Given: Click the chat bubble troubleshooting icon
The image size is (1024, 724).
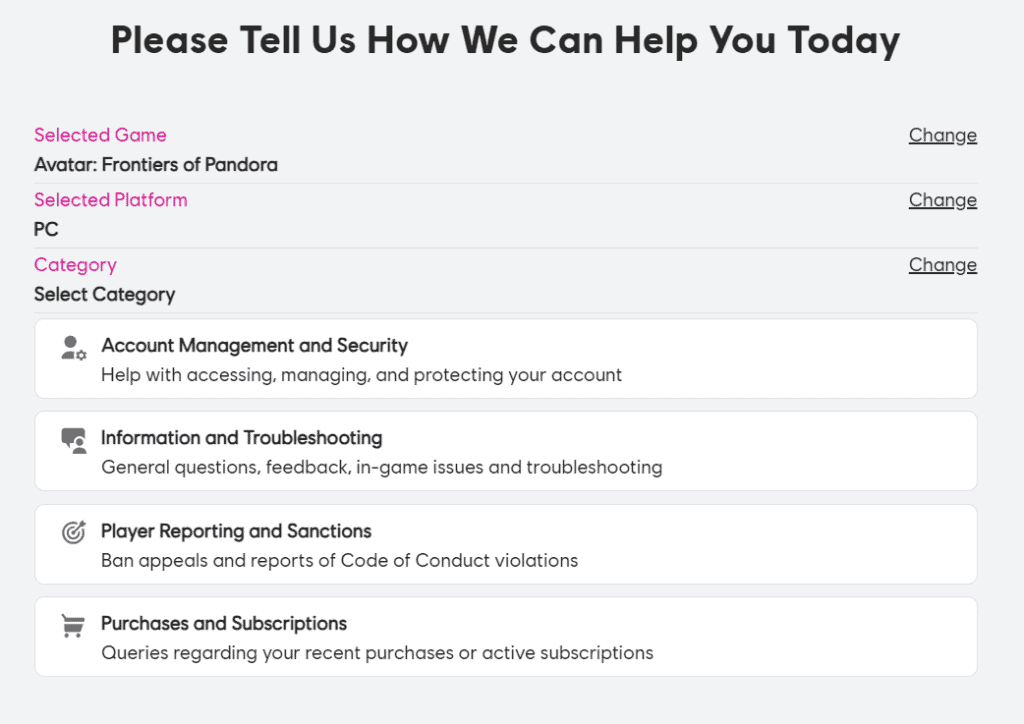Looking at the screenshot, I should click(73, 441).
